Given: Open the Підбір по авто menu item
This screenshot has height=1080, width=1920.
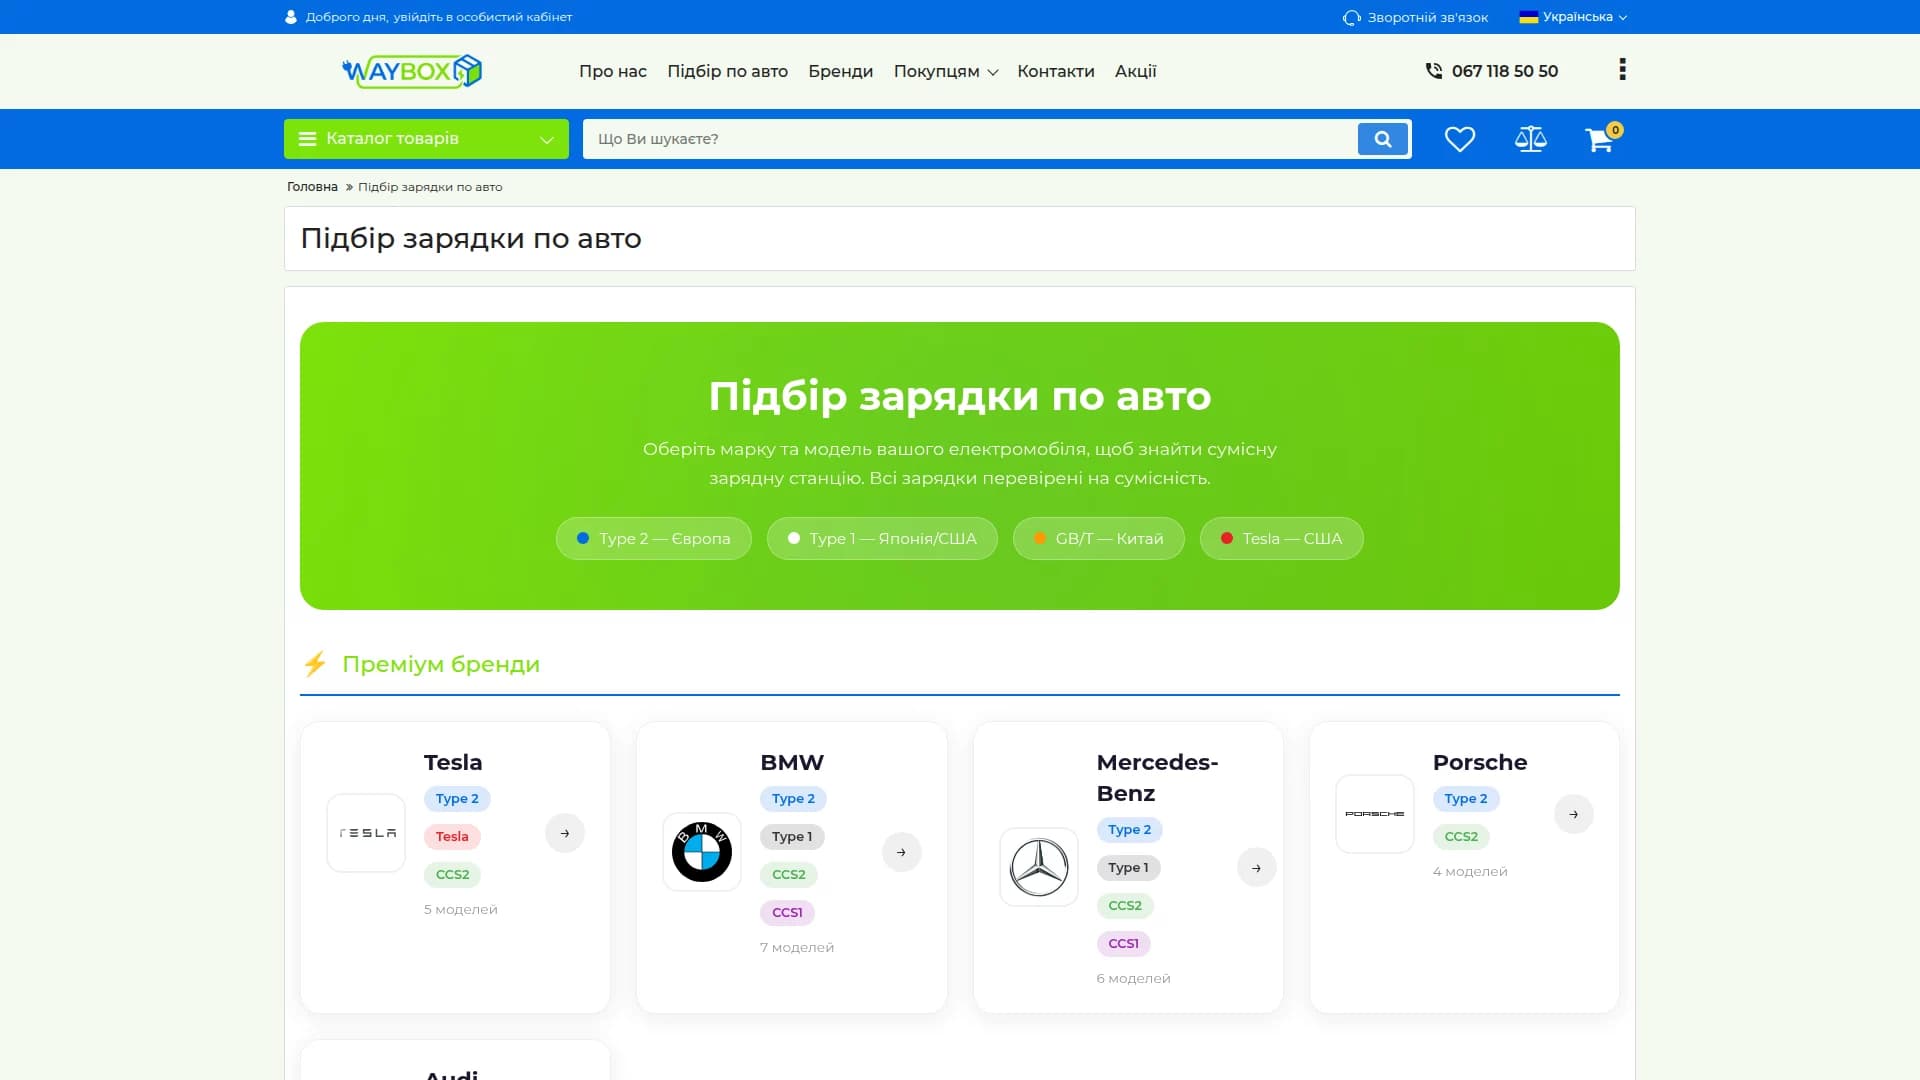Looking at the screenshot, I should (727, 71).
